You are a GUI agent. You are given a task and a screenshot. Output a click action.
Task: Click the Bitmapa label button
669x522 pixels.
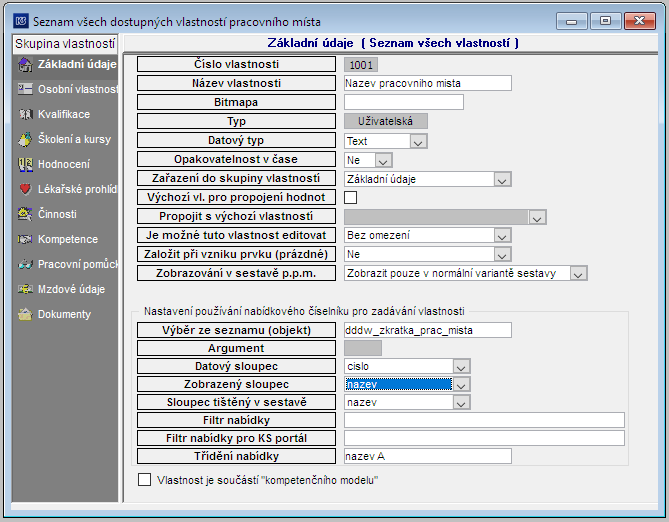pos(236,102)
